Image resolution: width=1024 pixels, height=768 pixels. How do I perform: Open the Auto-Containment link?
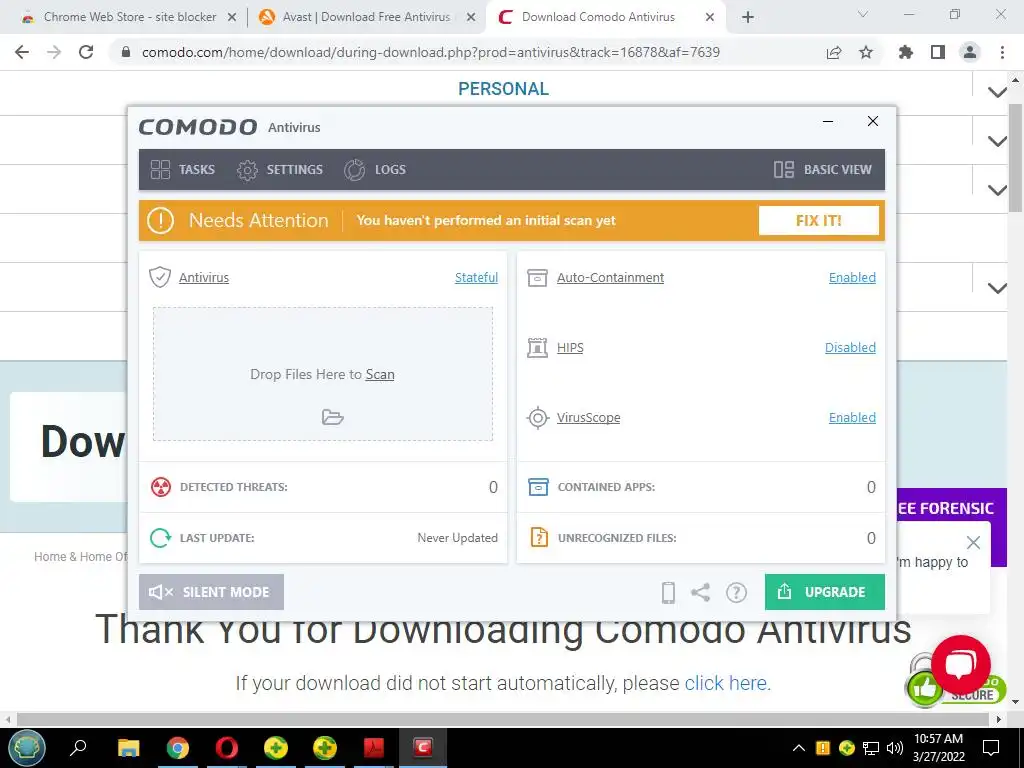tap(610, 278)
